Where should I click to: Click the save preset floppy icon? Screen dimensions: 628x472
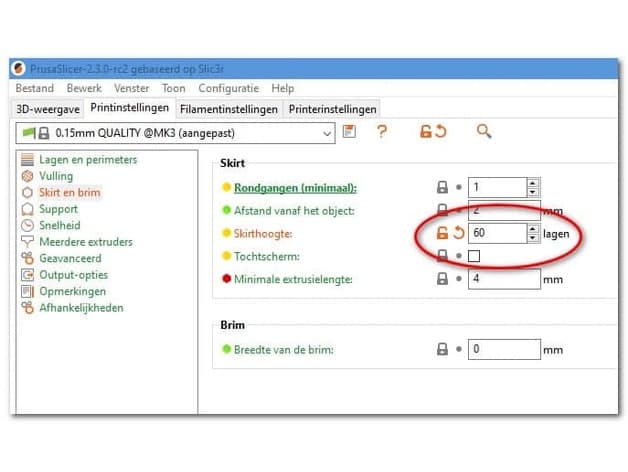pyautogui.click(x=349, y=131)
